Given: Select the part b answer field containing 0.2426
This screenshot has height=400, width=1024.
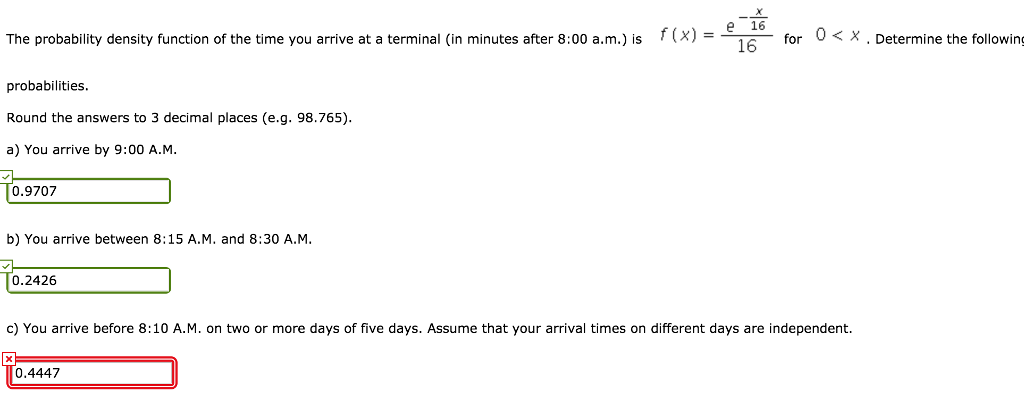Looking at the screenshot, I should (x=90, y=281).
